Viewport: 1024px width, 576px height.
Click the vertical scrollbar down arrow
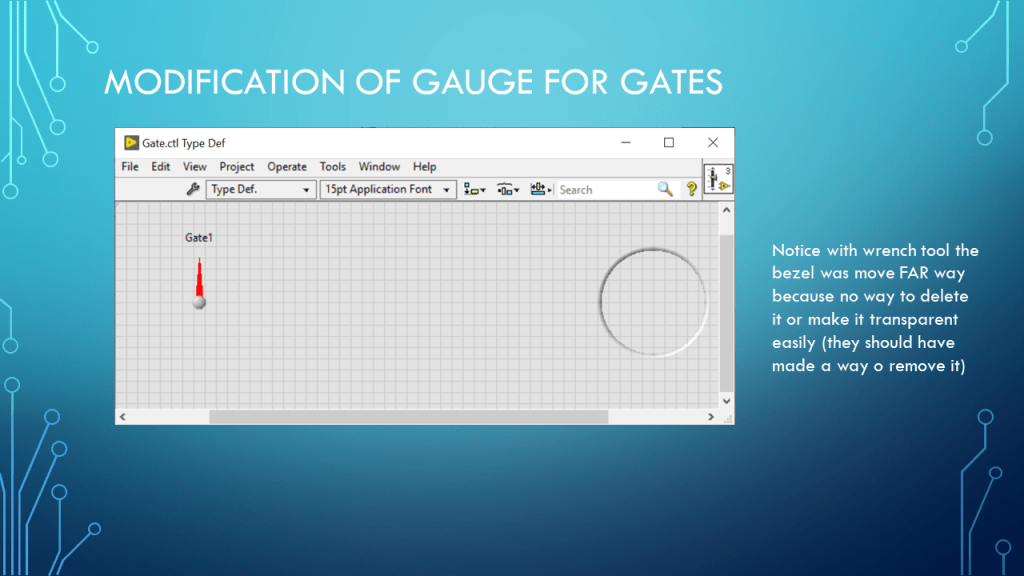(727, 400)
